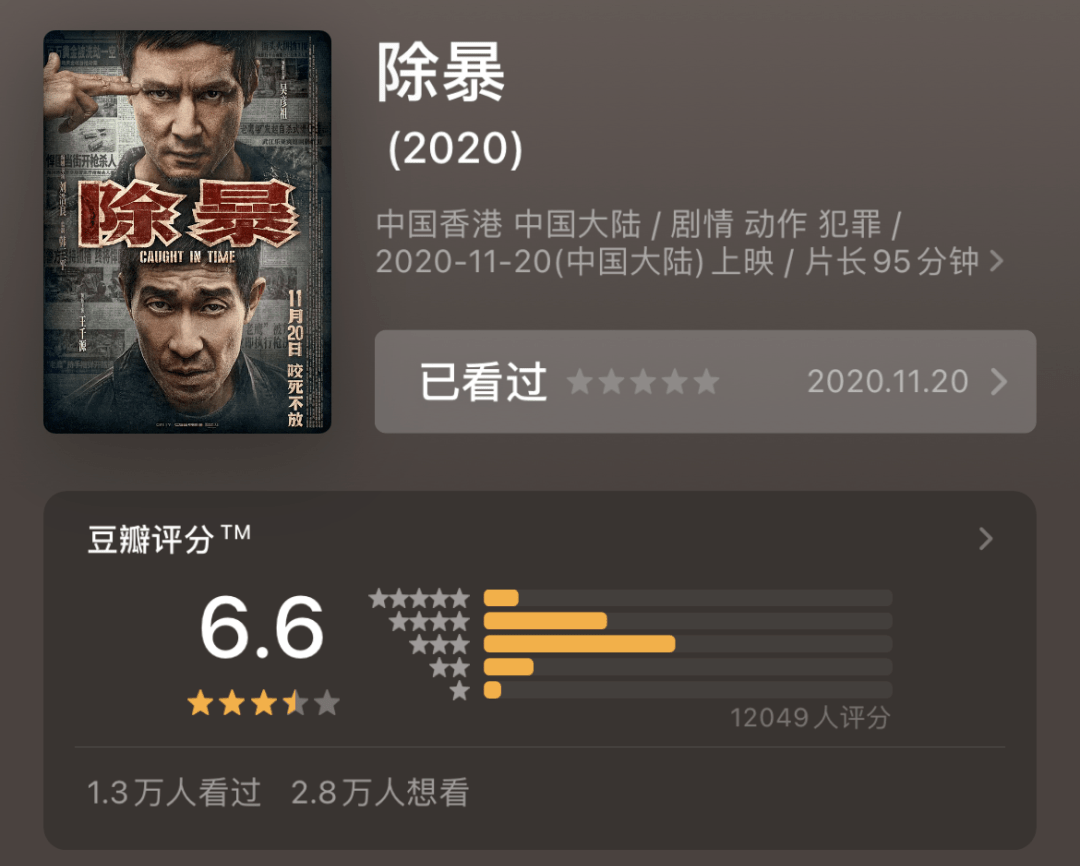Expand the watched-status row with the right chevron
Image resolution: width=1080 pixels, height=866 pixels.
[1000, 382]
